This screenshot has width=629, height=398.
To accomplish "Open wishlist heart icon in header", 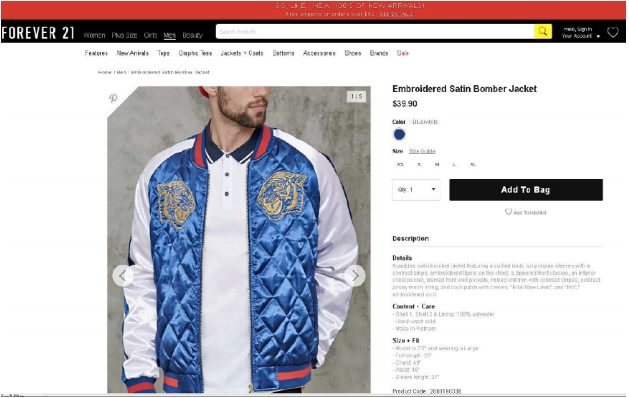I will (x=613, y=32).
